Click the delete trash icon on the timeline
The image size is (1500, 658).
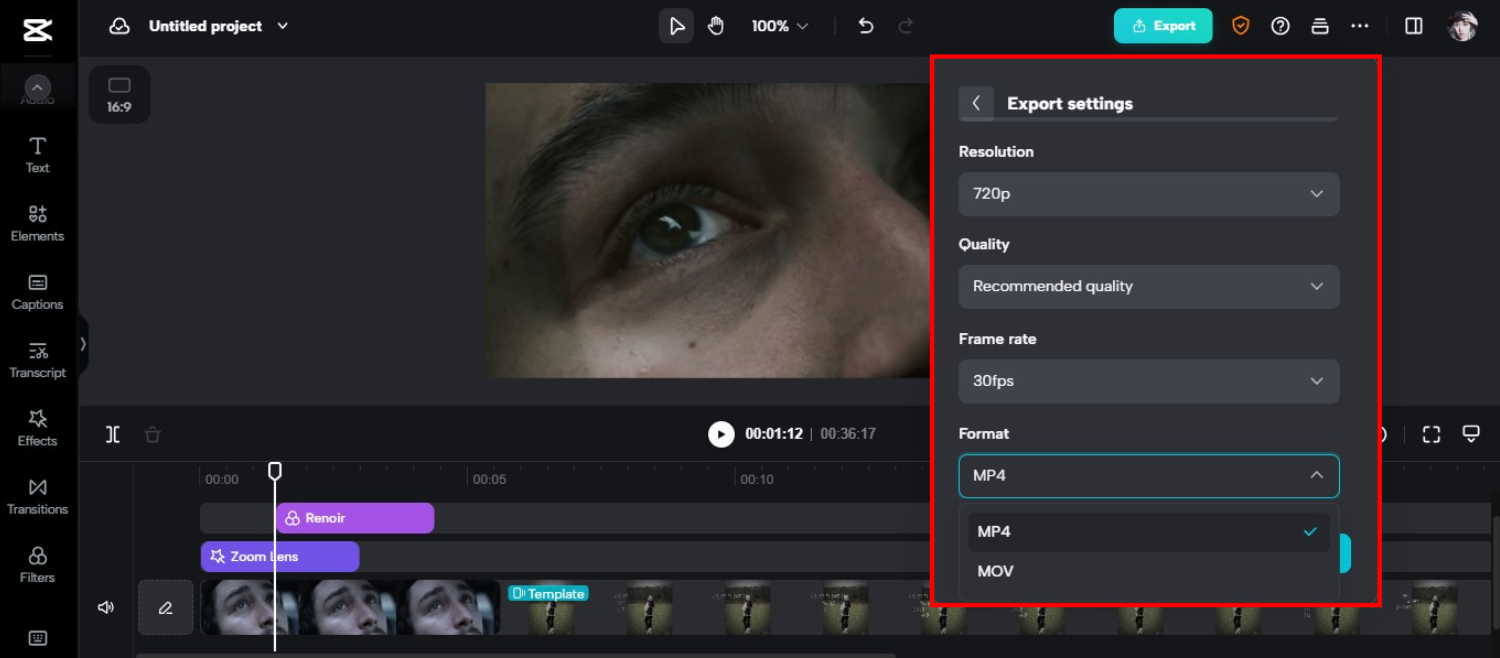click(x=152, y=434)
